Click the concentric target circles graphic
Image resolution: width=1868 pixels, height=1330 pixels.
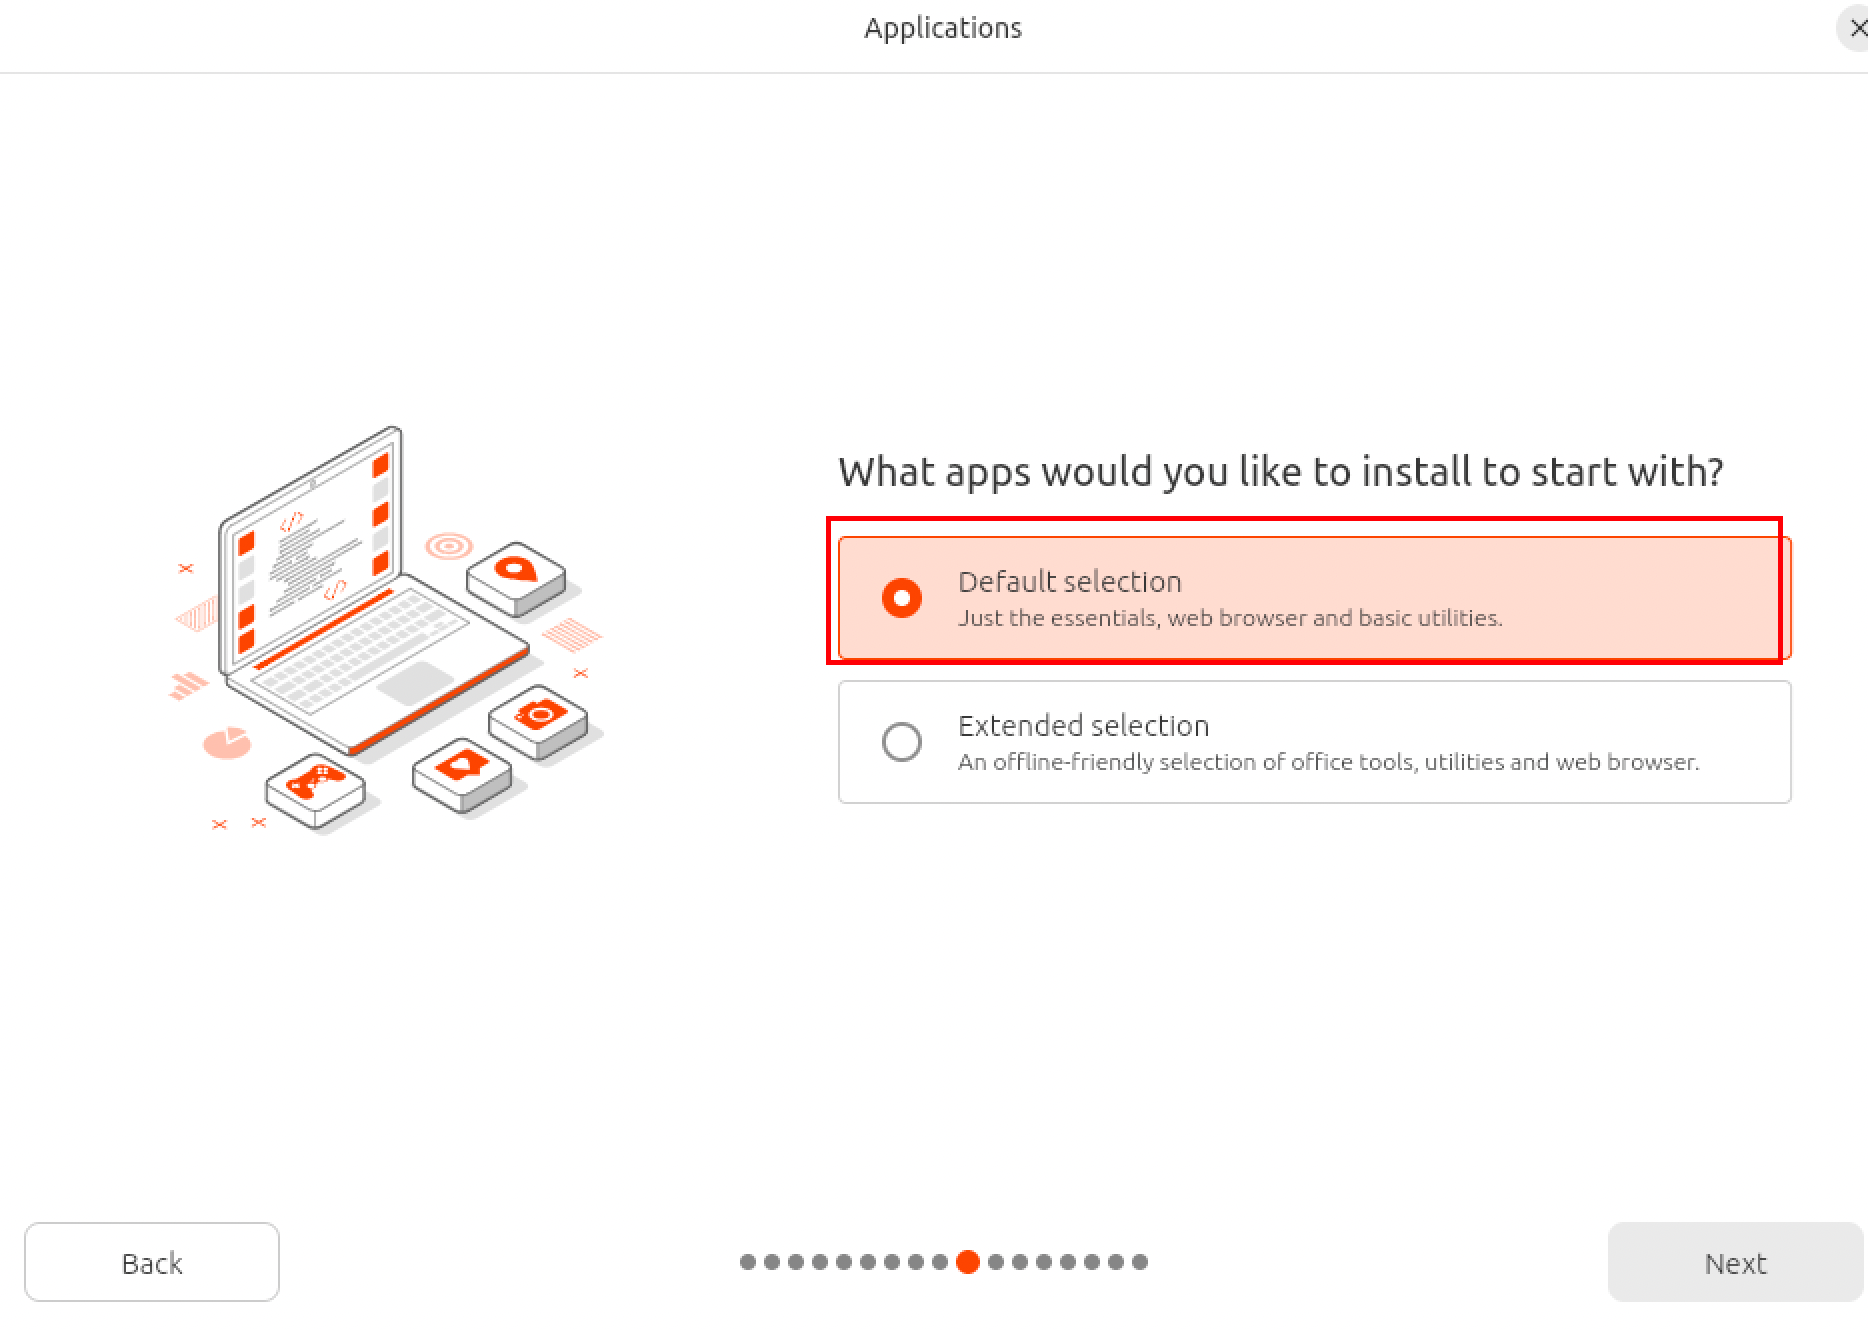point(449,546)
